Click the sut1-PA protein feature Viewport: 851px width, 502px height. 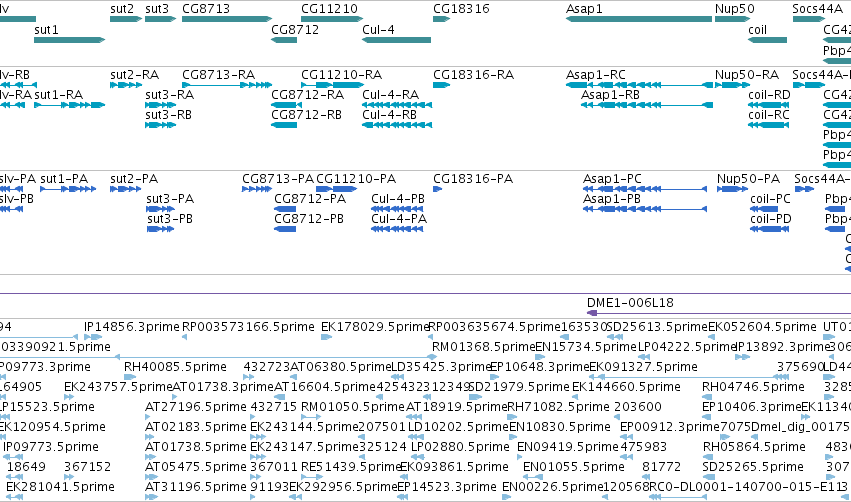click(x=68, y=189)
